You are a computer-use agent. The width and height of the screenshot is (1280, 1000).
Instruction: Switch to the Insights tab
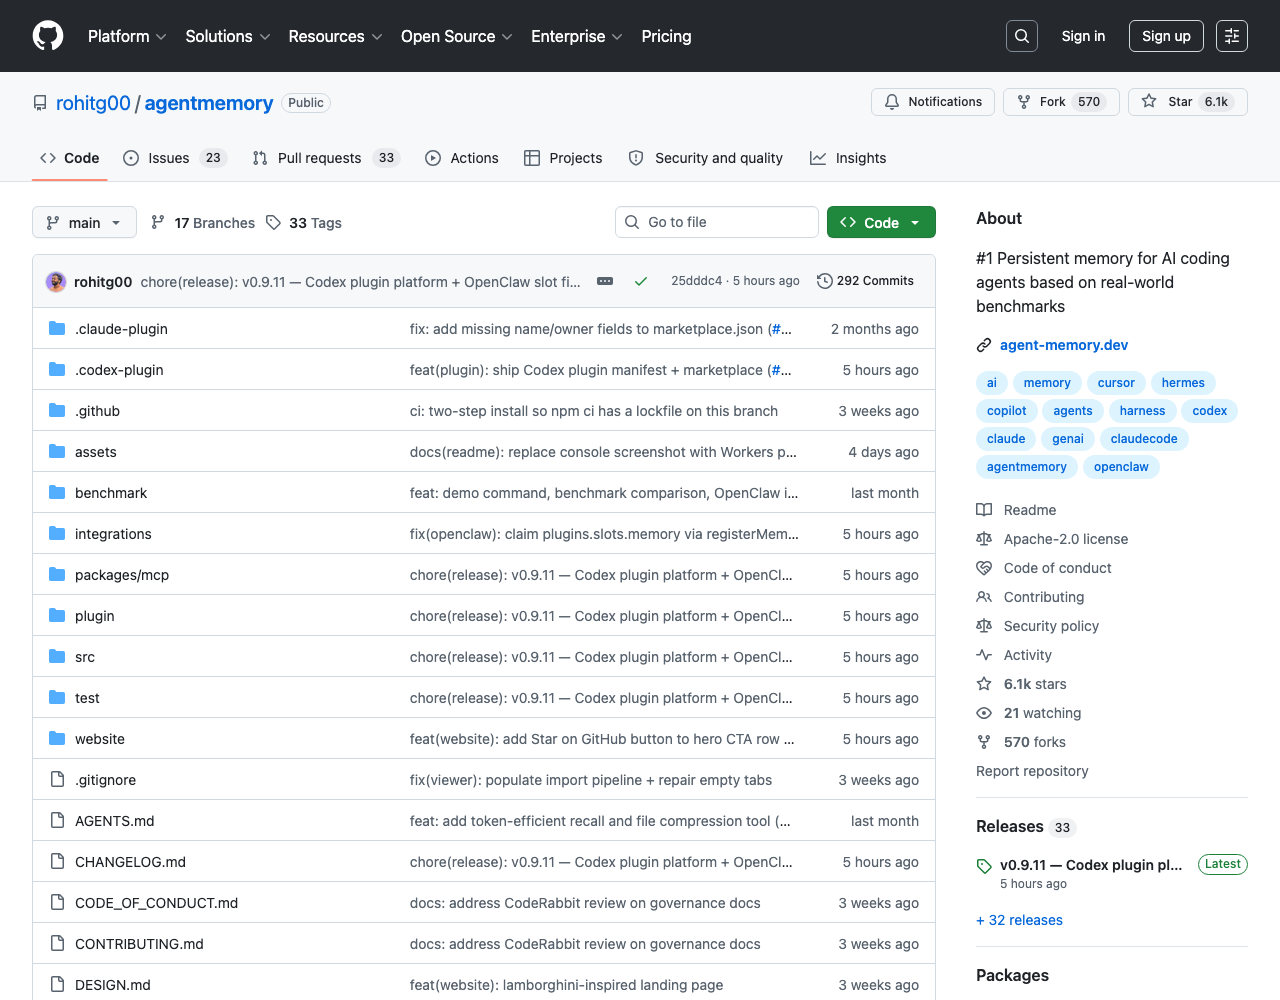point(848,158)
